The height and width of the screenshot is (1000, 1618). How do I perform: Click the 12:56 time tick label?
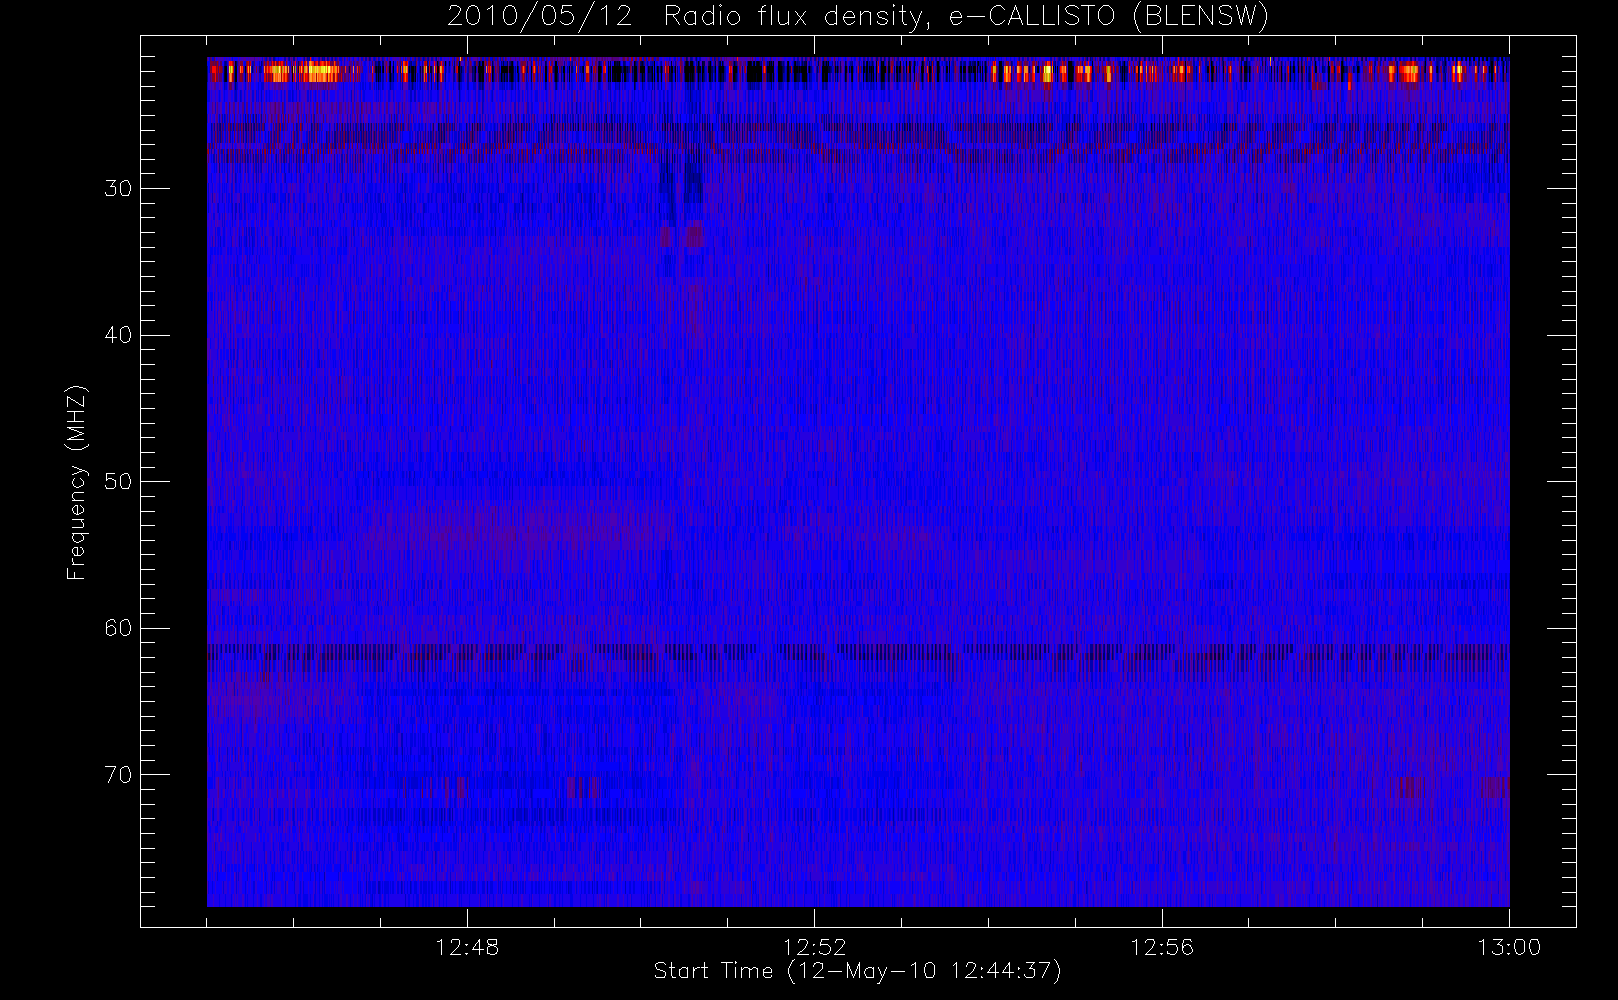(x=1162, y=947)
